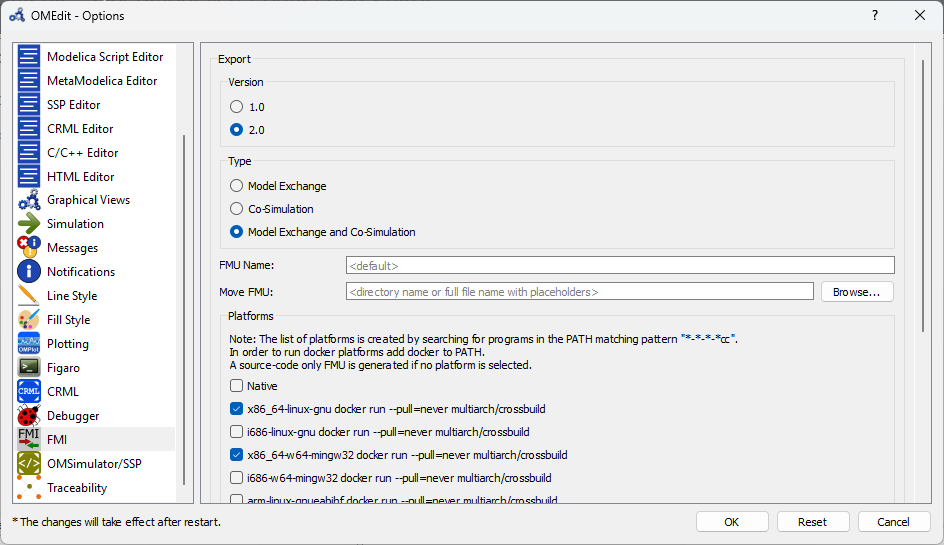Click the OMEdit title bar app icon
944x545 pixels.
pyautogui.click(x=17, y=16)
